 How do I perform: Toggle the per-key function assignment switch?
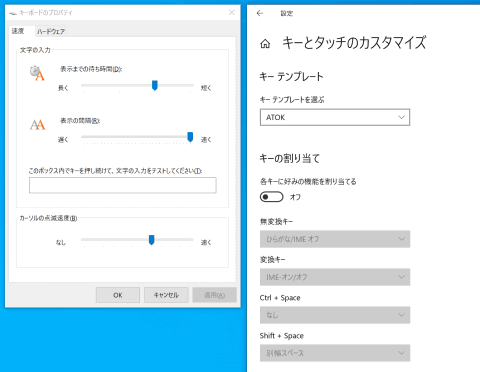(271, 197)
